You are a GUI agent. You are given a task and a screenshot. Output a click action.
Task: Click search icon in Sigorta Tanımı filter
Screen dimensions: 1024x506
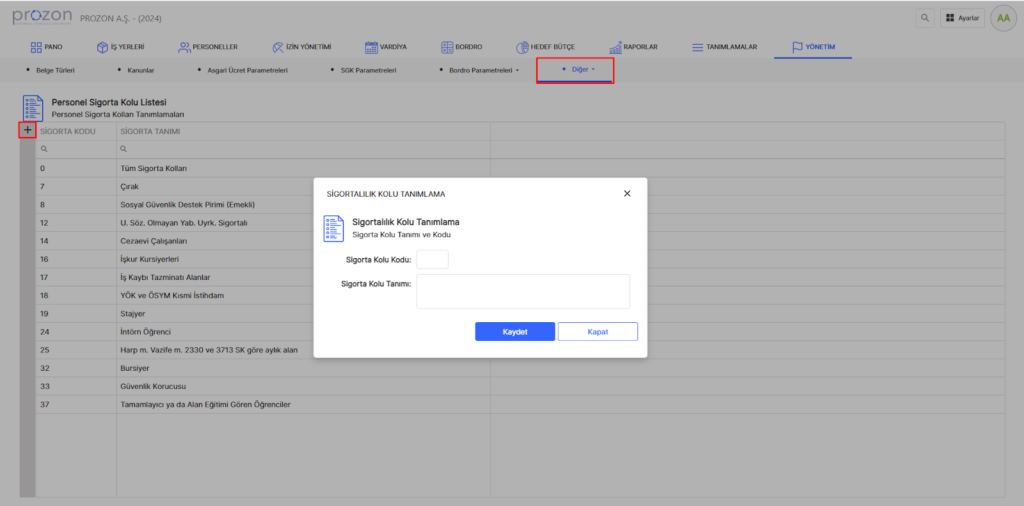(x=124, y=149)
